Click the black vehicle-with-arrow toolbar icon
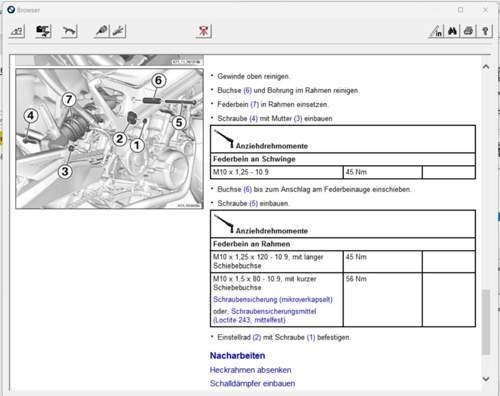The height and width of the screenshot is (396, 500). [43, 31]
